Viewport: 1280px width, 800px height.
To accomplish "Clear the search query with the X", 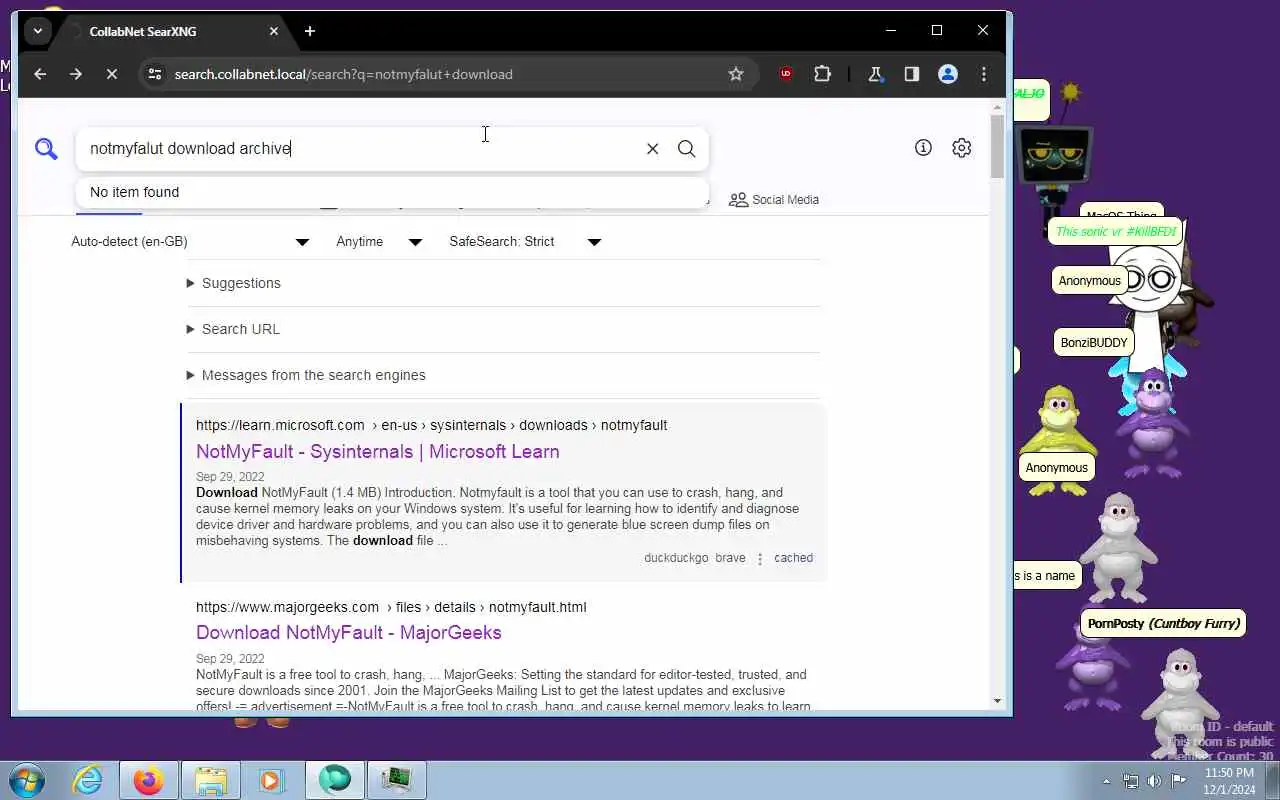I will coord(652,148).
